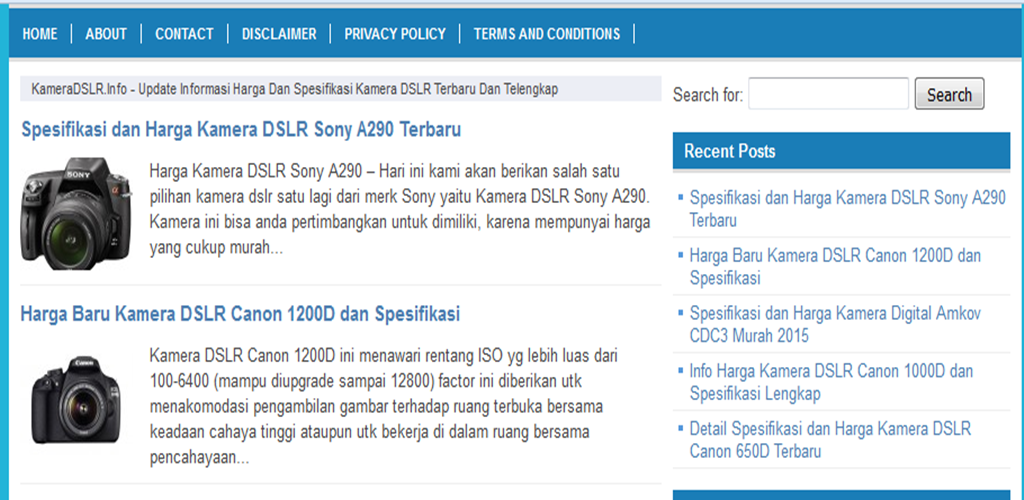This screenshot has width=1024, height=500.
Task: Click the 'Search for:' label
Action: coord(708,95)
